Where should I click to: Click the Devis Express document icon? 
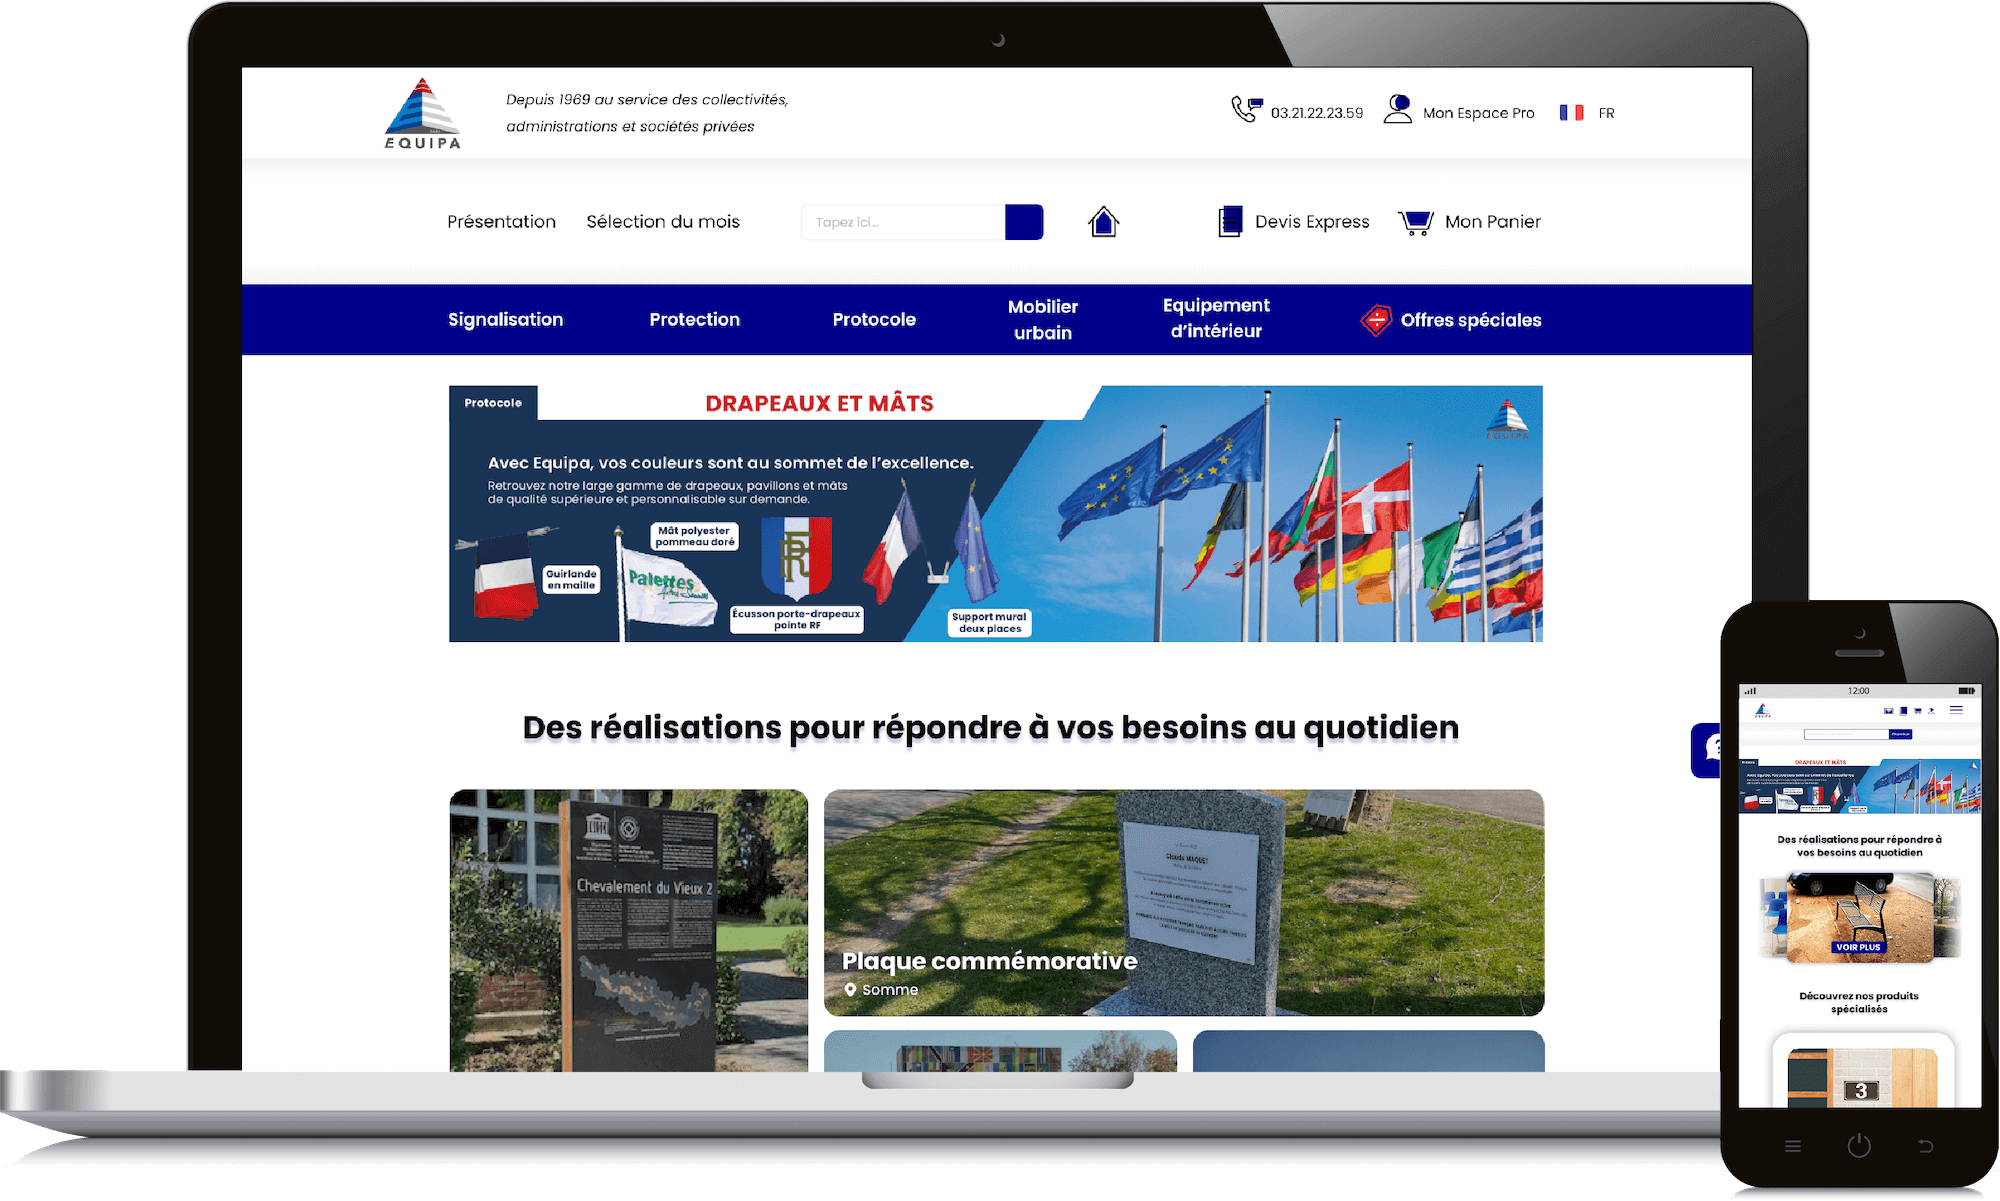(1230, 220)
